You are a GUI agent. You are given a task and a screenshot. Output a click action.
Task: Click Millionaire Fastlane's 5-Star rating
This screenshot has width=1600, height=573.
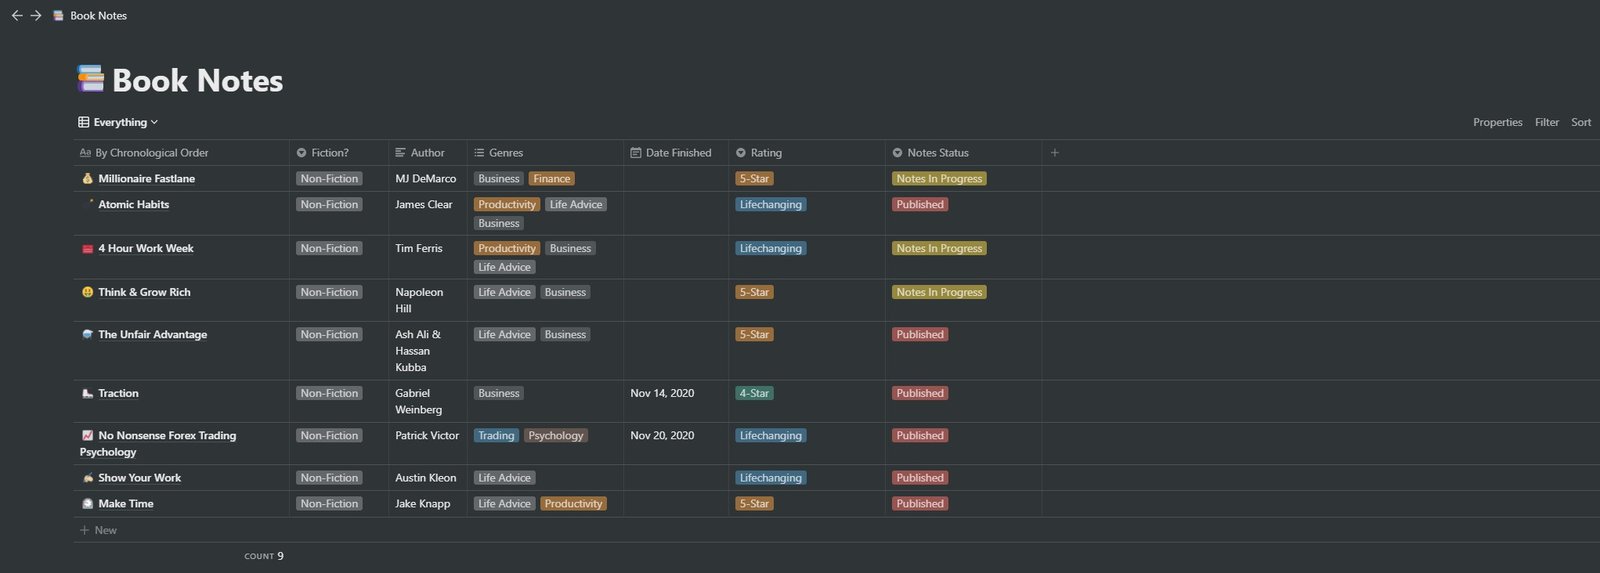[754, 179]
